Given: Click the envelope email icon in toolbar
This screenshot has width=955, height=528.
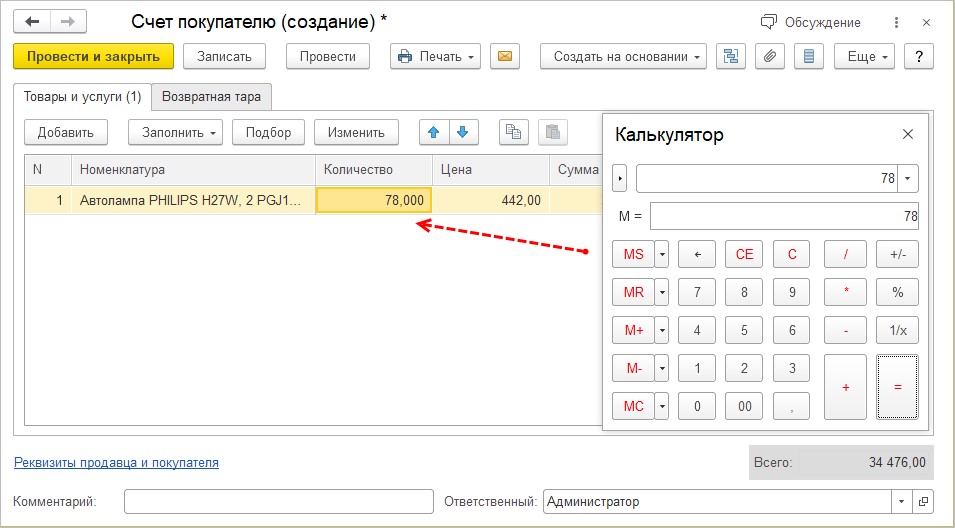Looking at the screenshot, I should 505,56.
